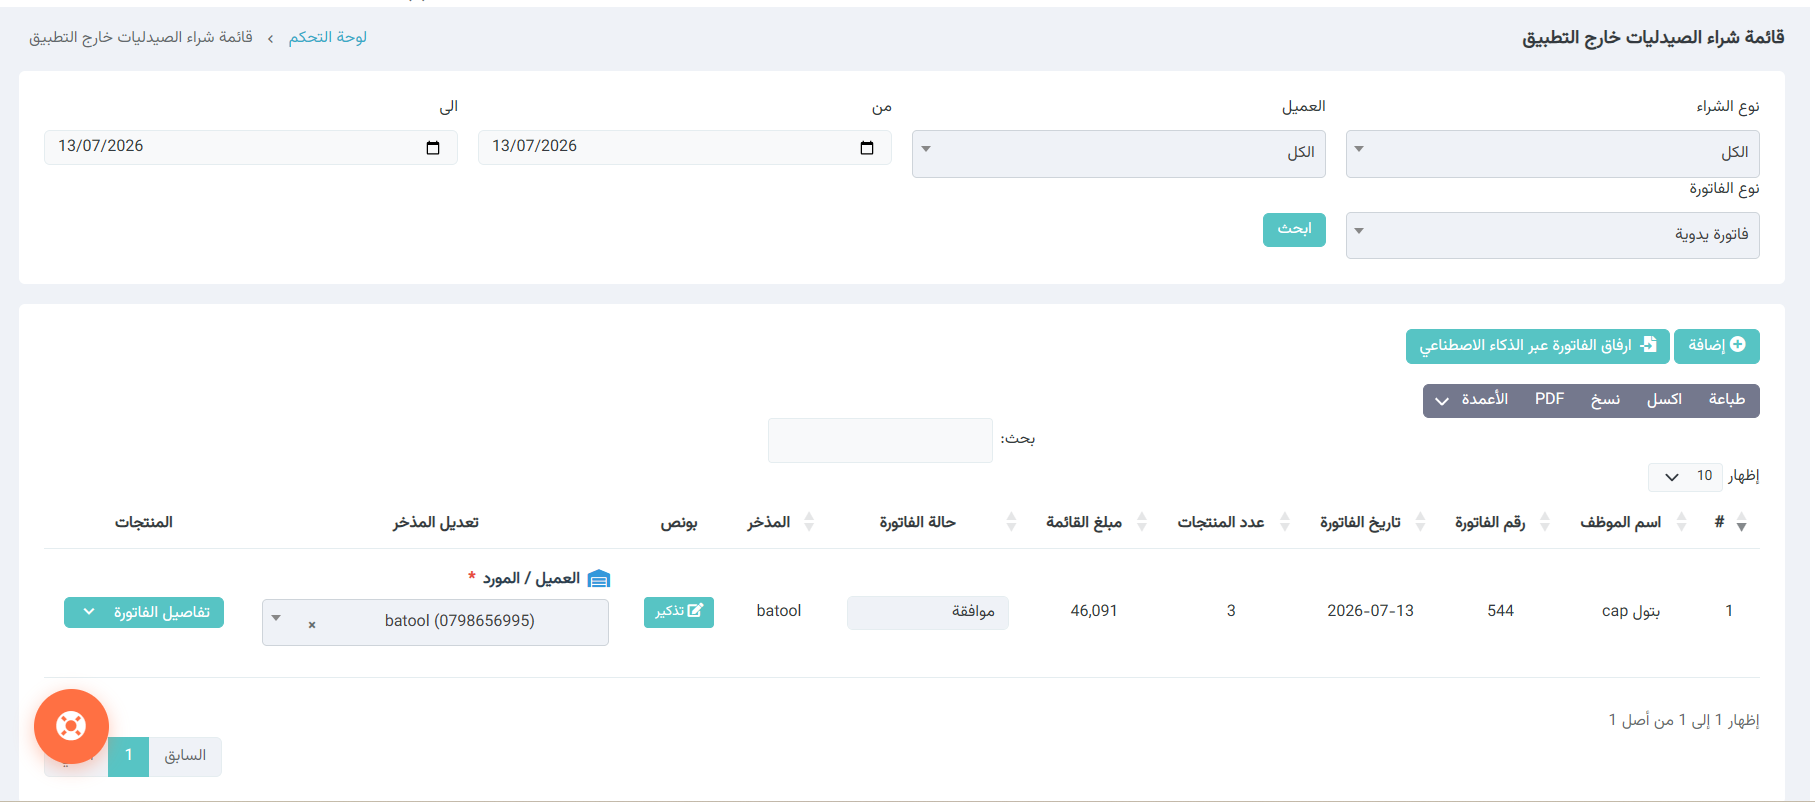This screenshot has width=1815, height=802.
Task: Sort by رقم الفاتورة column arrows
Action: coord(1545,522)
